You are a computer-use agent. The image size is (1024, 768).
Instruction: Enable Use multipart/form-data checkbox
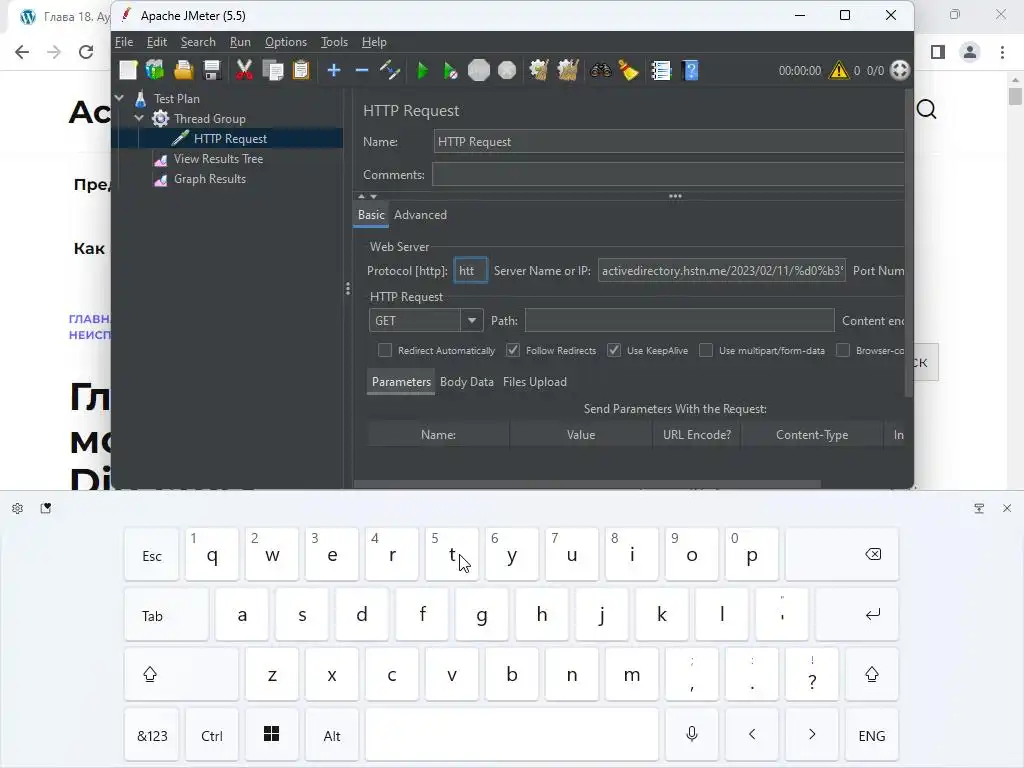(x=706, y=351)
